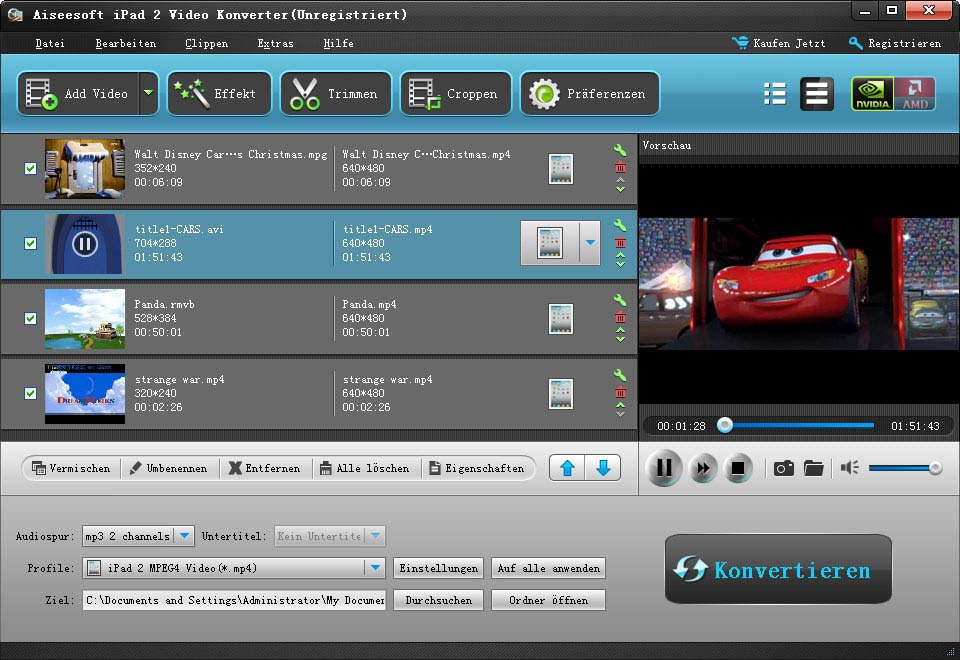Uncheck strange war.mp4 checkbox

point(30,393)
